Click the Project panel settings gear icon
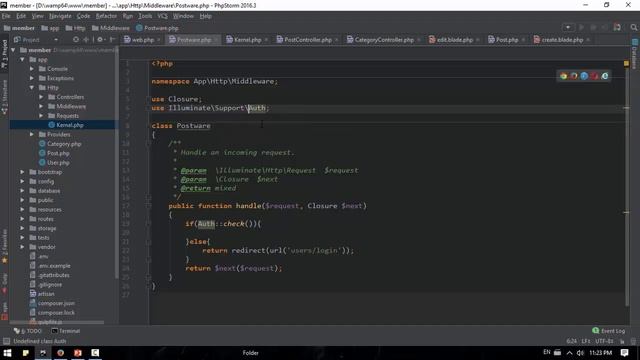 click(x=100, y=40)
